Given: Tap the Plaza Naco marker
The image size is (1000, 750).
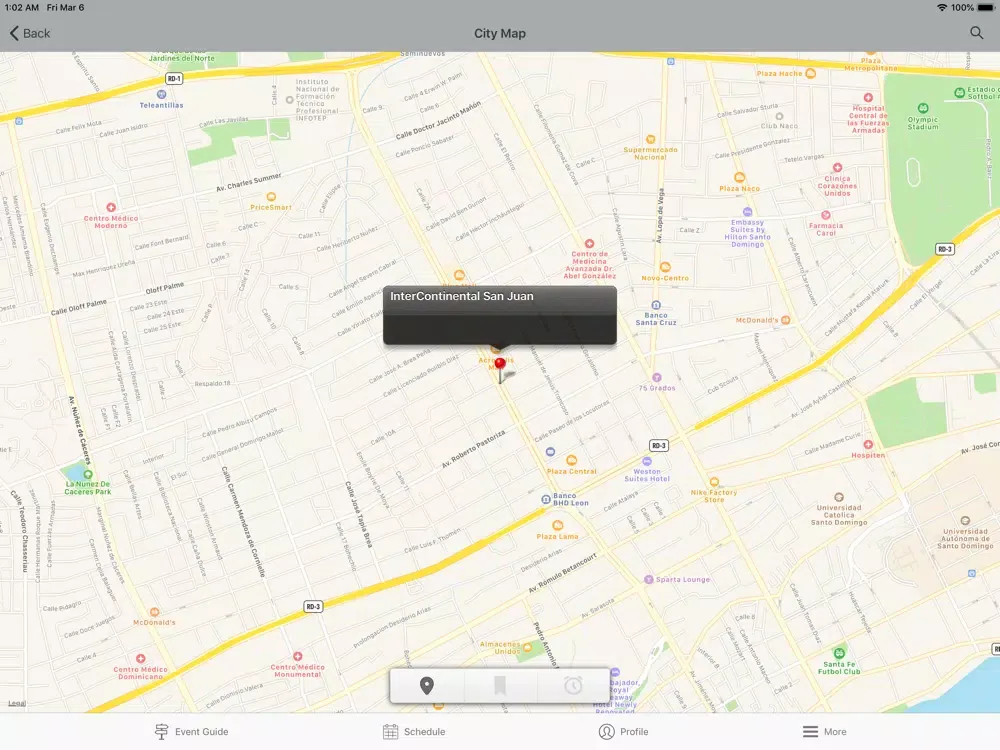Looking at the screenshot, I should 739,177.
